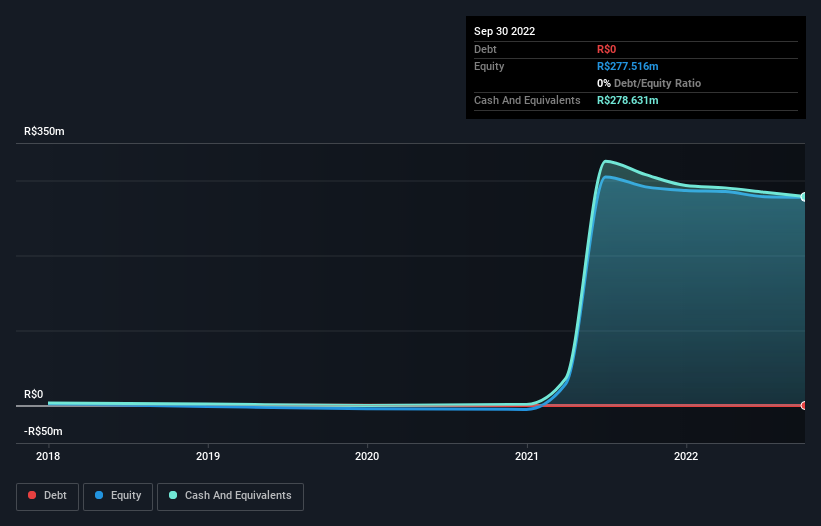This screenshot has width=821, height=526.
Task: Click the Cash And Equivalents endpoint marker
Action: [804, 197]
